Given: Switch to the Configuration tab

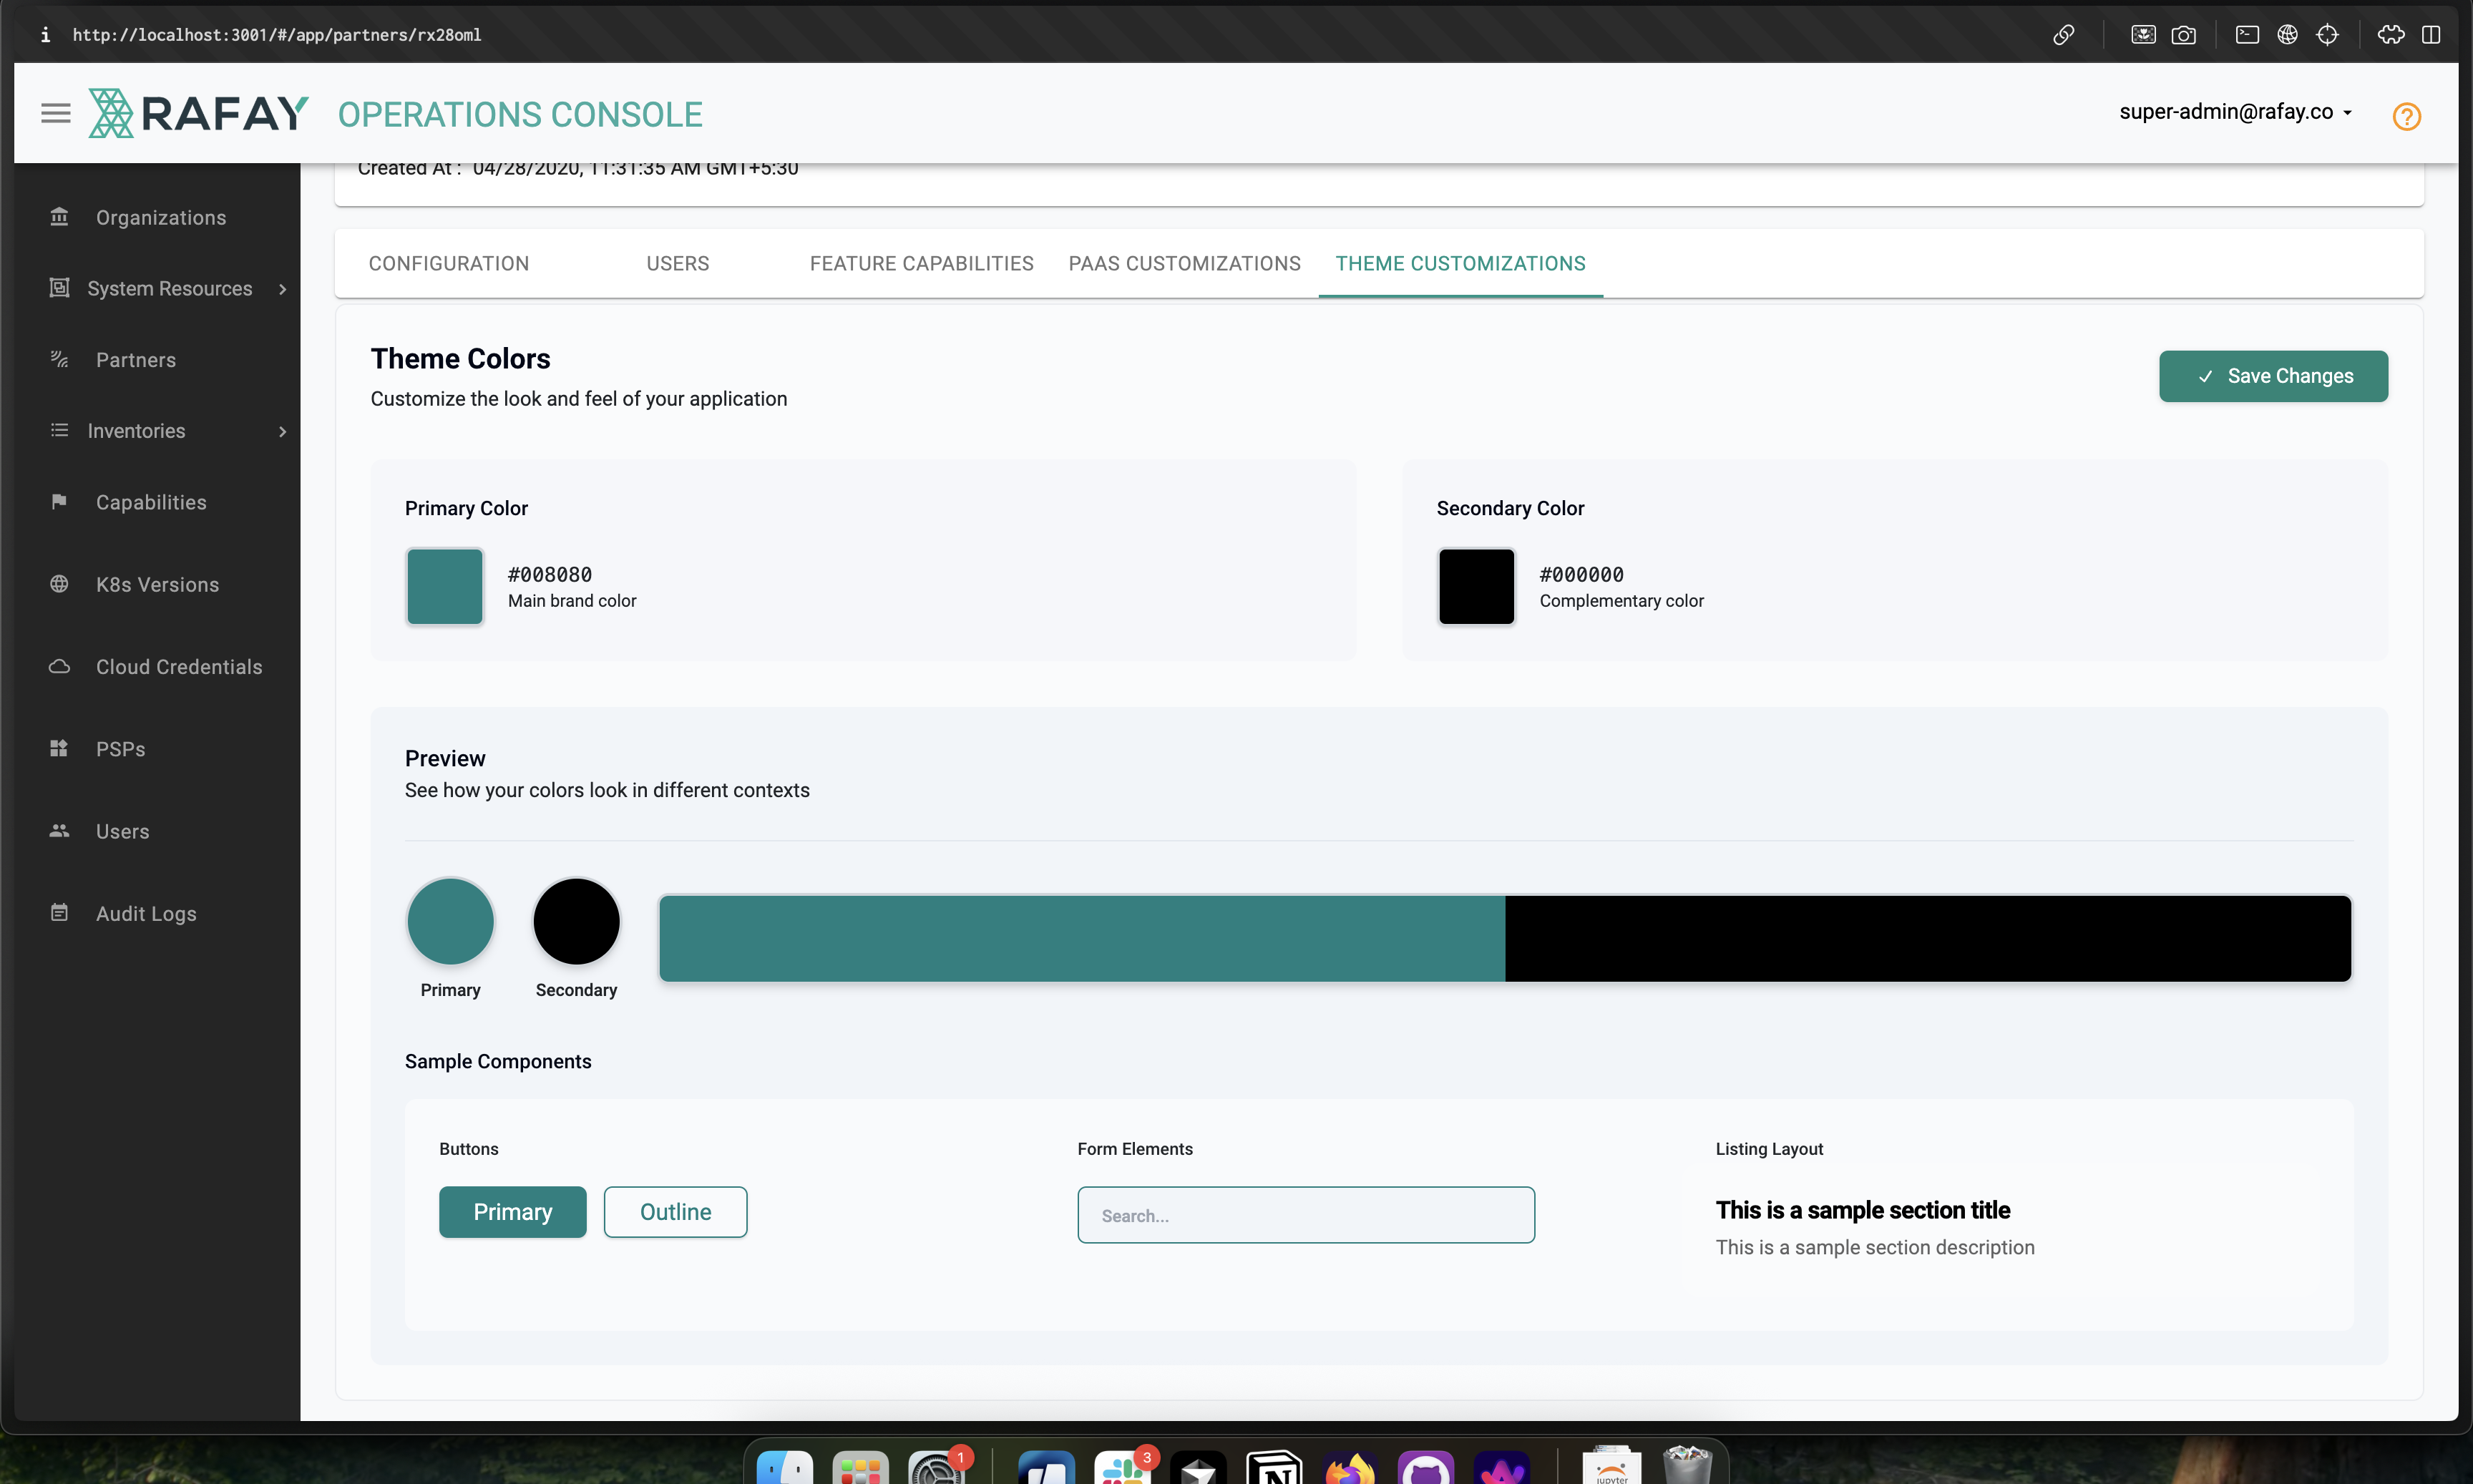Looking at the screenshot, I should (x=449, y=264).
